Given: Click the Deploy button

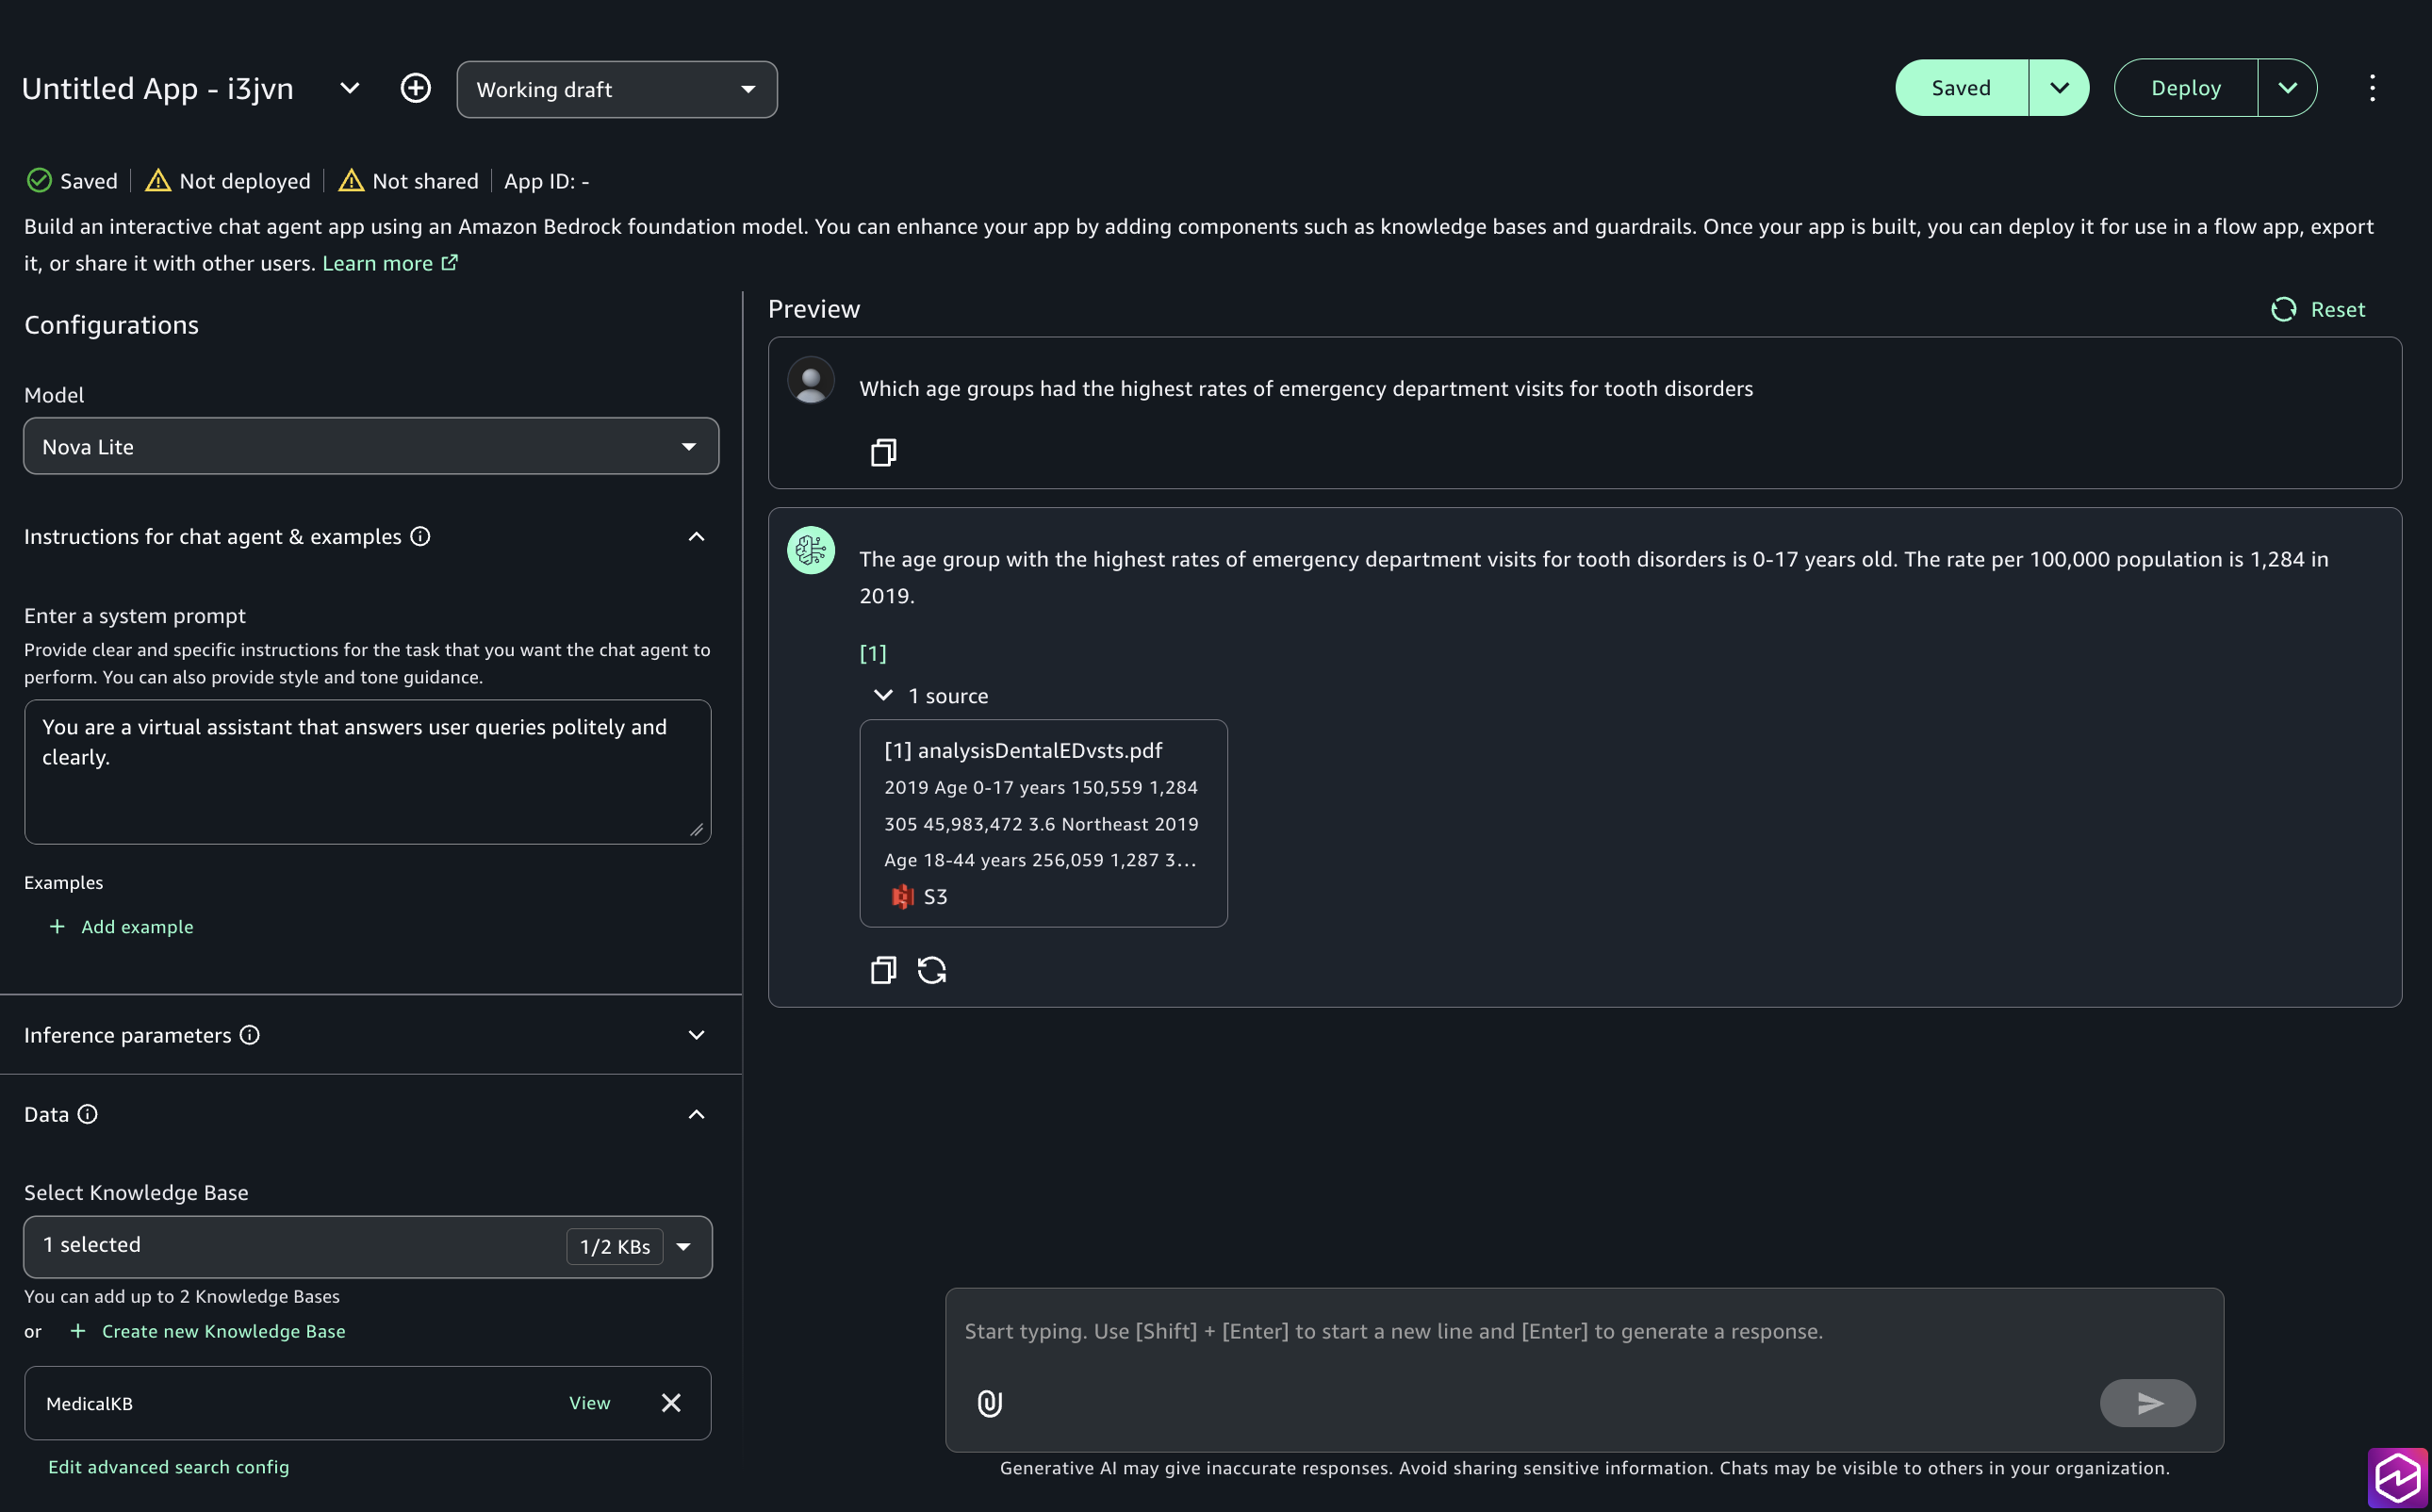Looking at the screenshot, I should pos(2186,88).
